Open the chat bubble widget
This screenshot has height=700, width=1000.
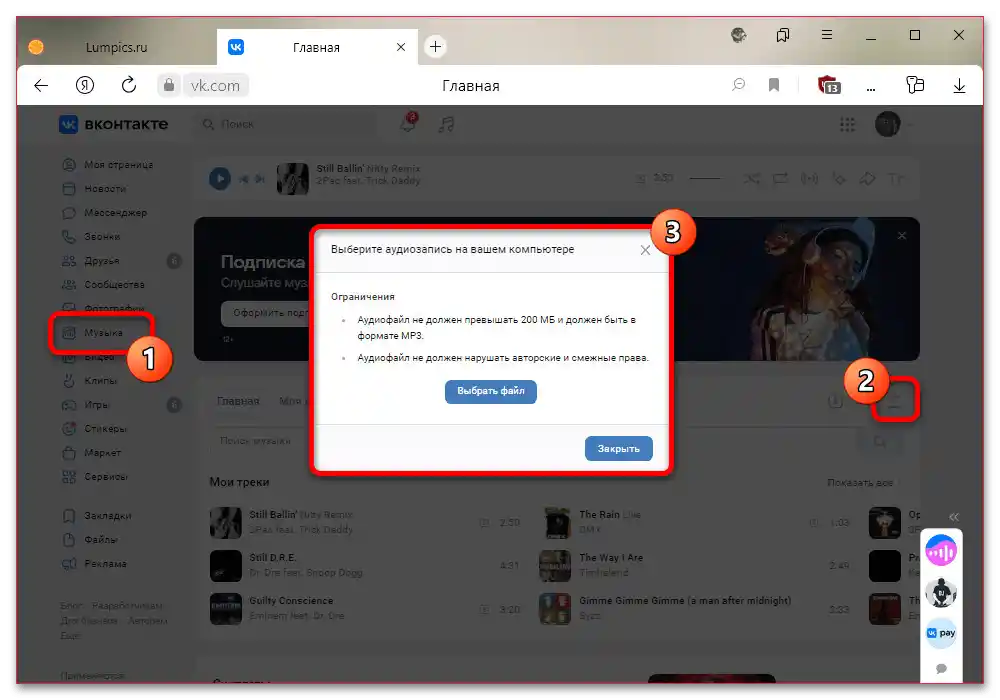point(941,668)
